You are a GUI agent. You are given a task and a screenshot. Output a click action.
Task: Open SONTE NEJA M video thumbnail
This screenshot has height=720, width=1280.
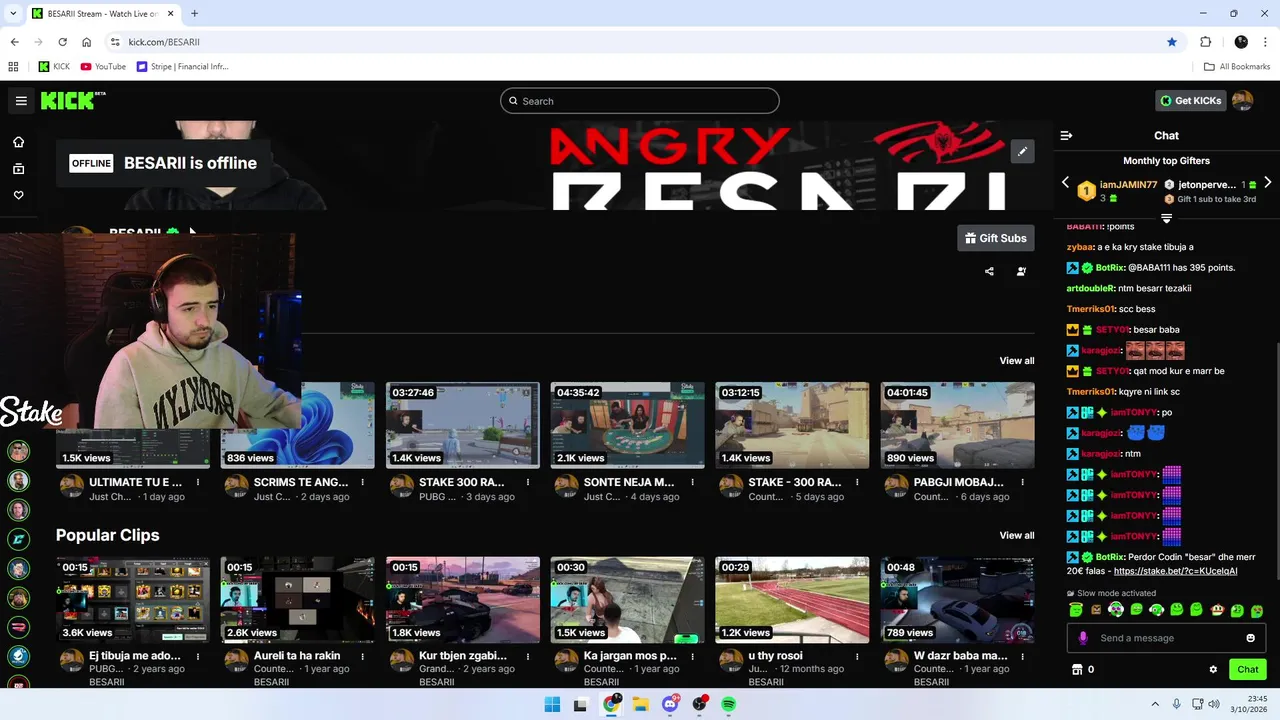[627, 425]
